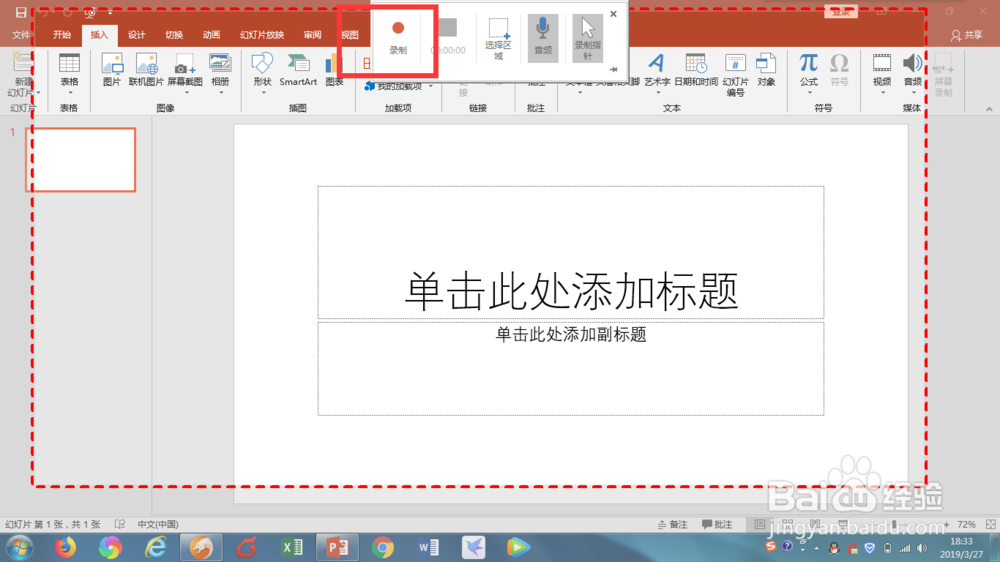Toggle 录制指针 pointer capture
This screenshot has width=1000, height=562.
tap(587, 38)
